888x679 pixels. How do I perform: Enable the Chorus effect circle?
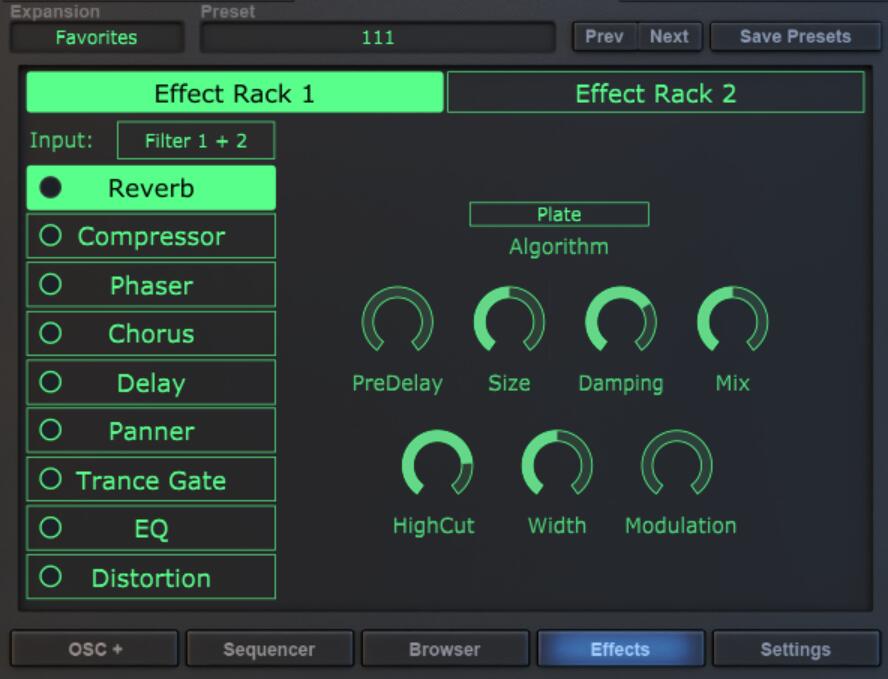(x=50, y=333)
